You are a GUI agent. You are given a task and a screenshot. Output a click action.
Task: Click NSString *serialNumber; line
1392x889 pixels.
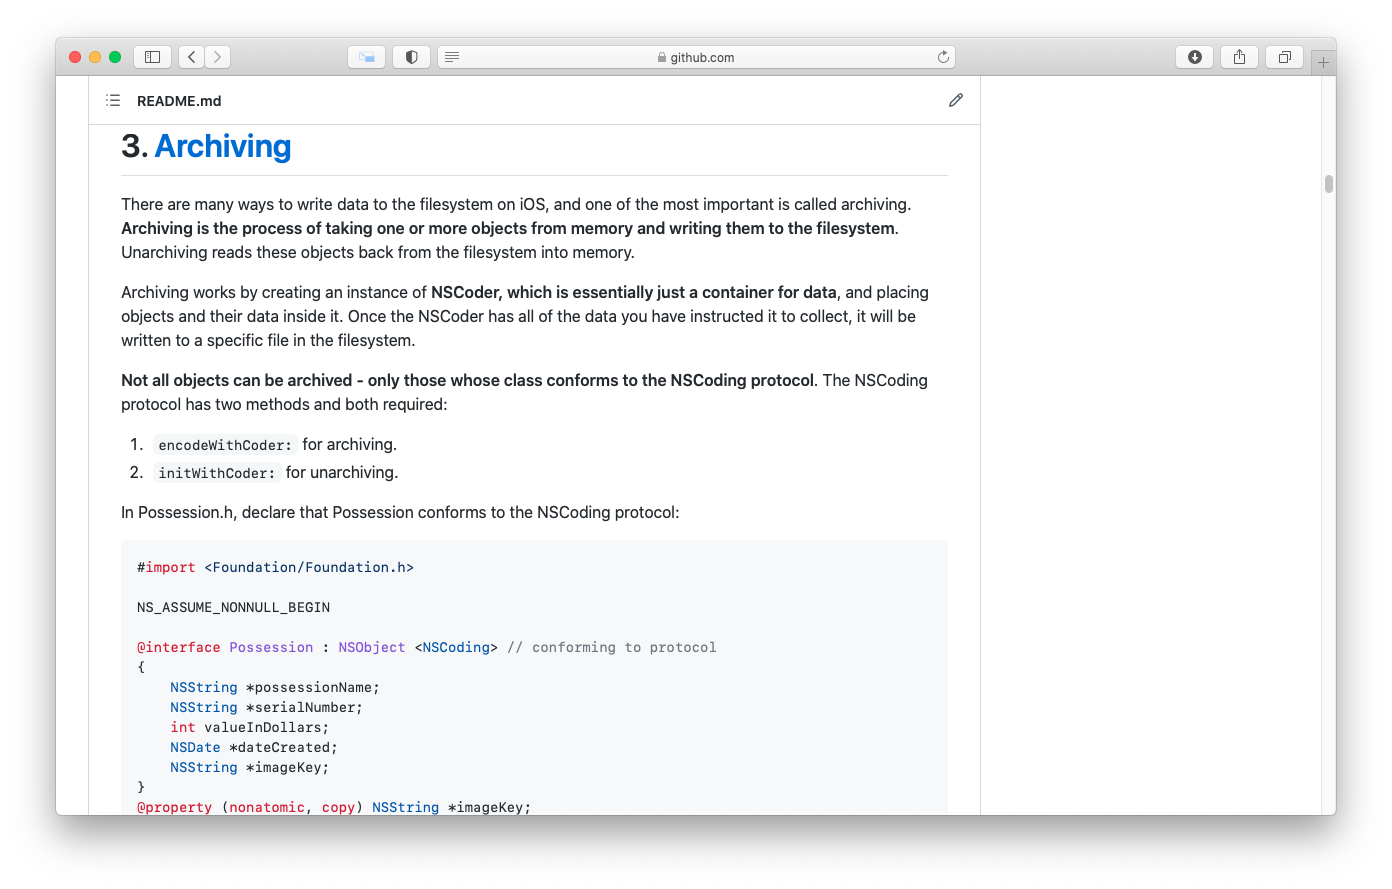point(266,707)
